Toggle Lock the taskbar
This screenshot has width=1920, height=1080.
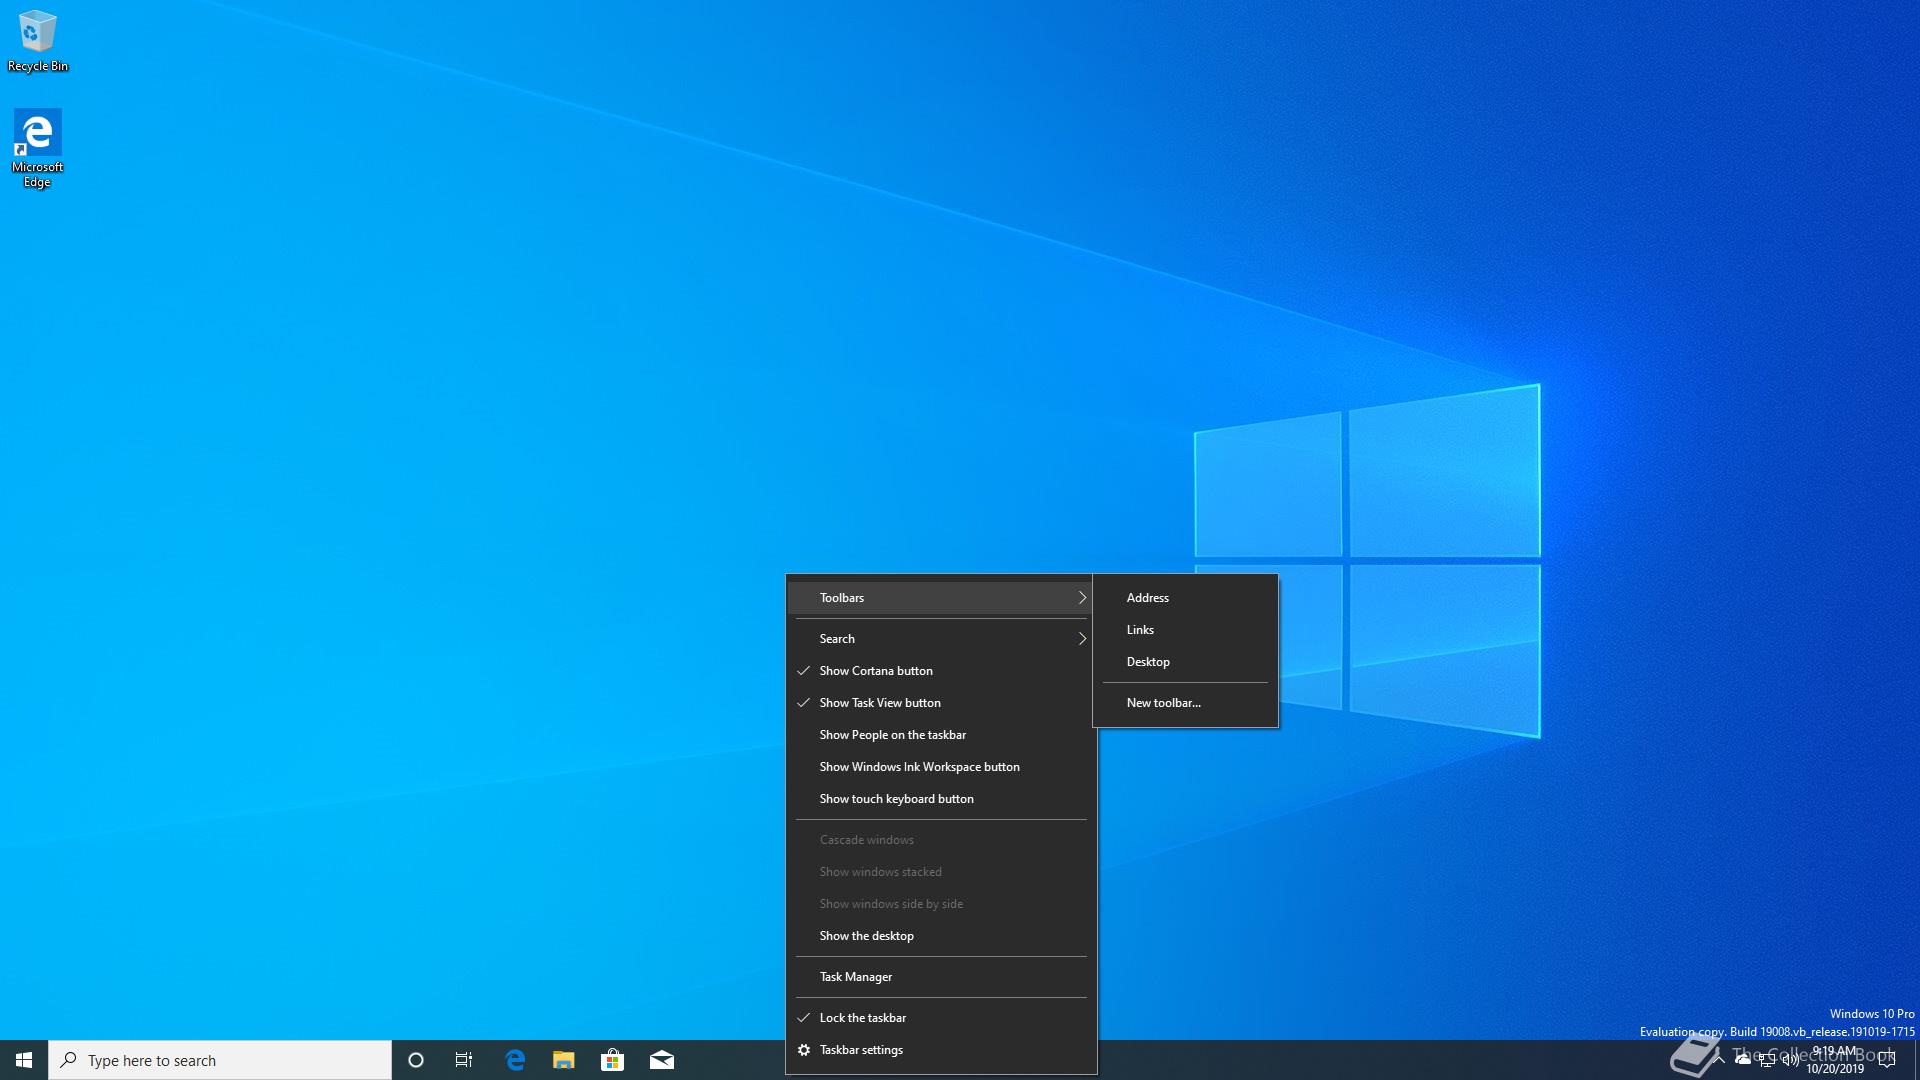[941, 1018]
